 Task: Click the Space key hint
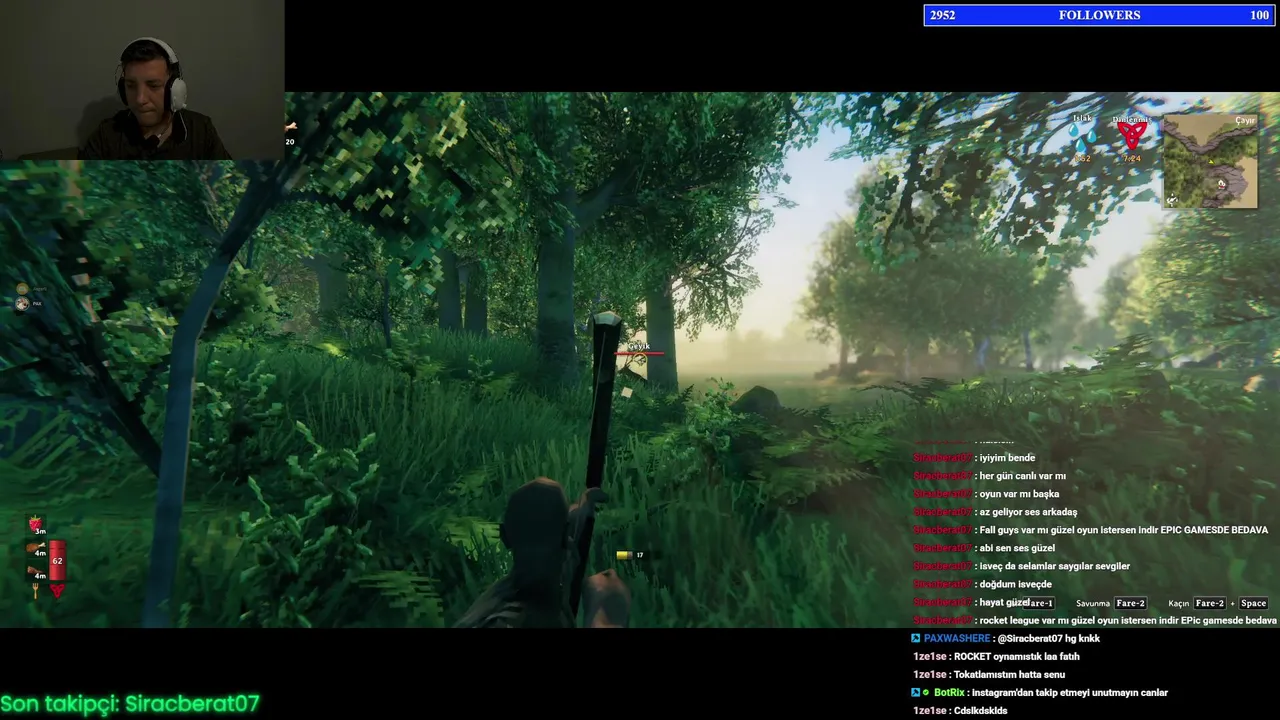pyautogui.click(x=1253, y=603)
